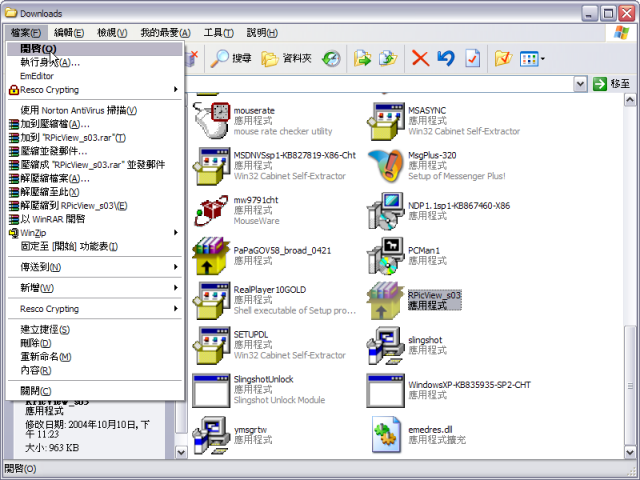Choose EmEditor in the File menu

95,76
